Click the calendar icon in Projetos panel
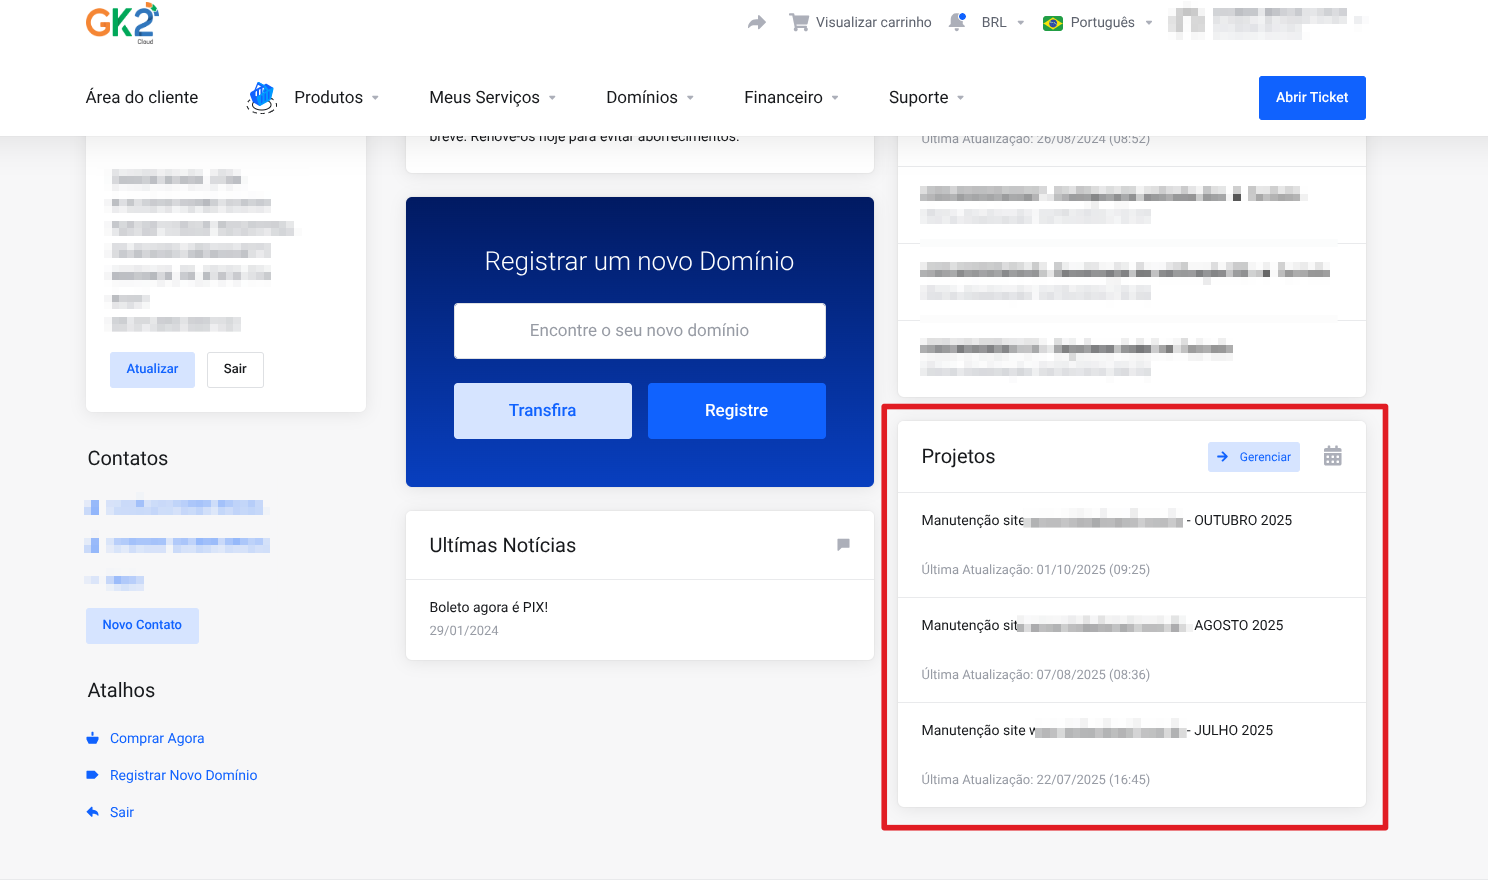1488x893 pixels. (1332, 457)
